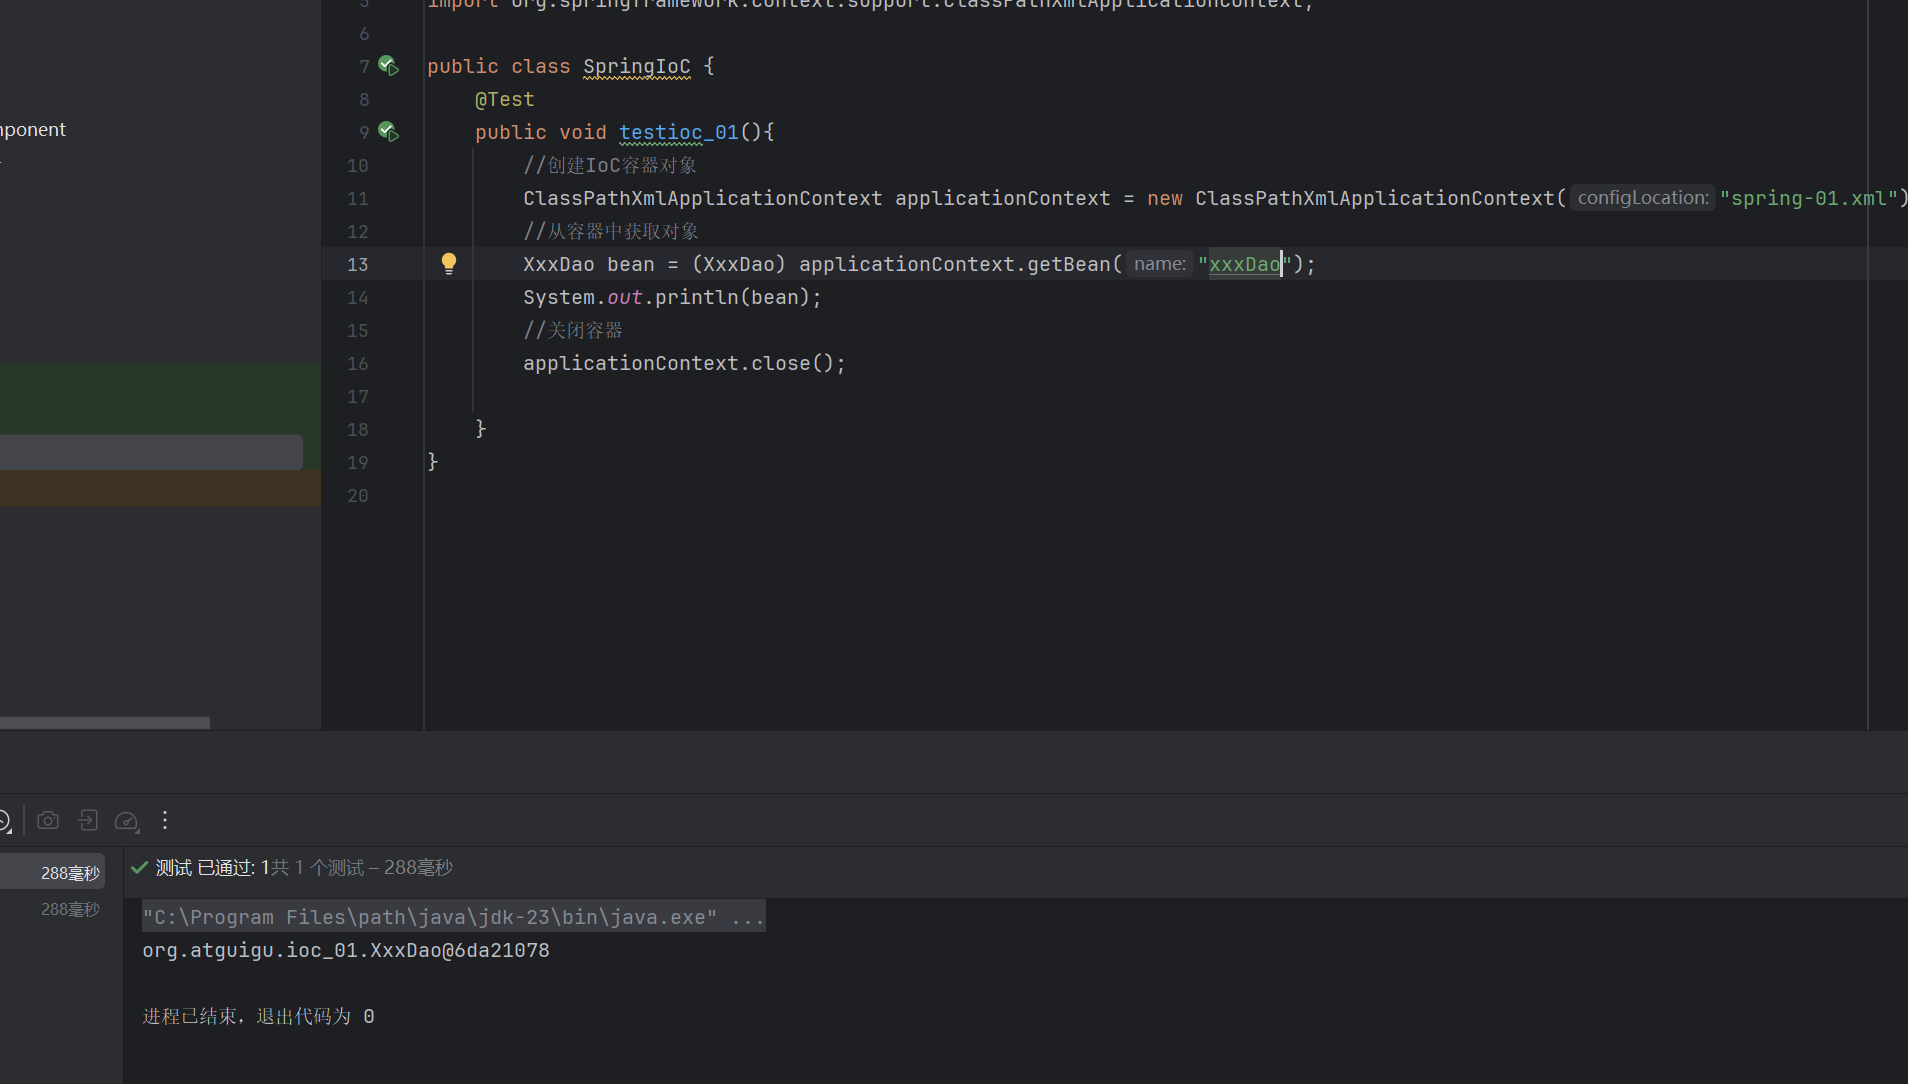Open the speedometer profiler icon
The height and width of the screenshot is (1084, 1908).
pos(127,821)
